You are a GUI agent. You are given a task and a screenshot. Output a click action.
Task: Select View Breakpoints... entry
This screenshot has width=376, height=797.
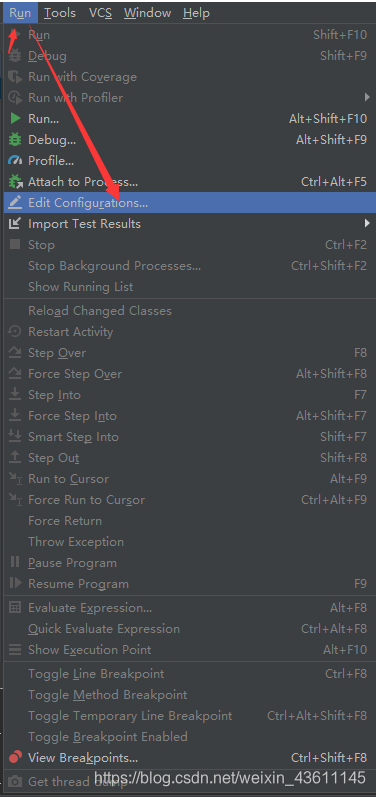[x=190, y=758]
